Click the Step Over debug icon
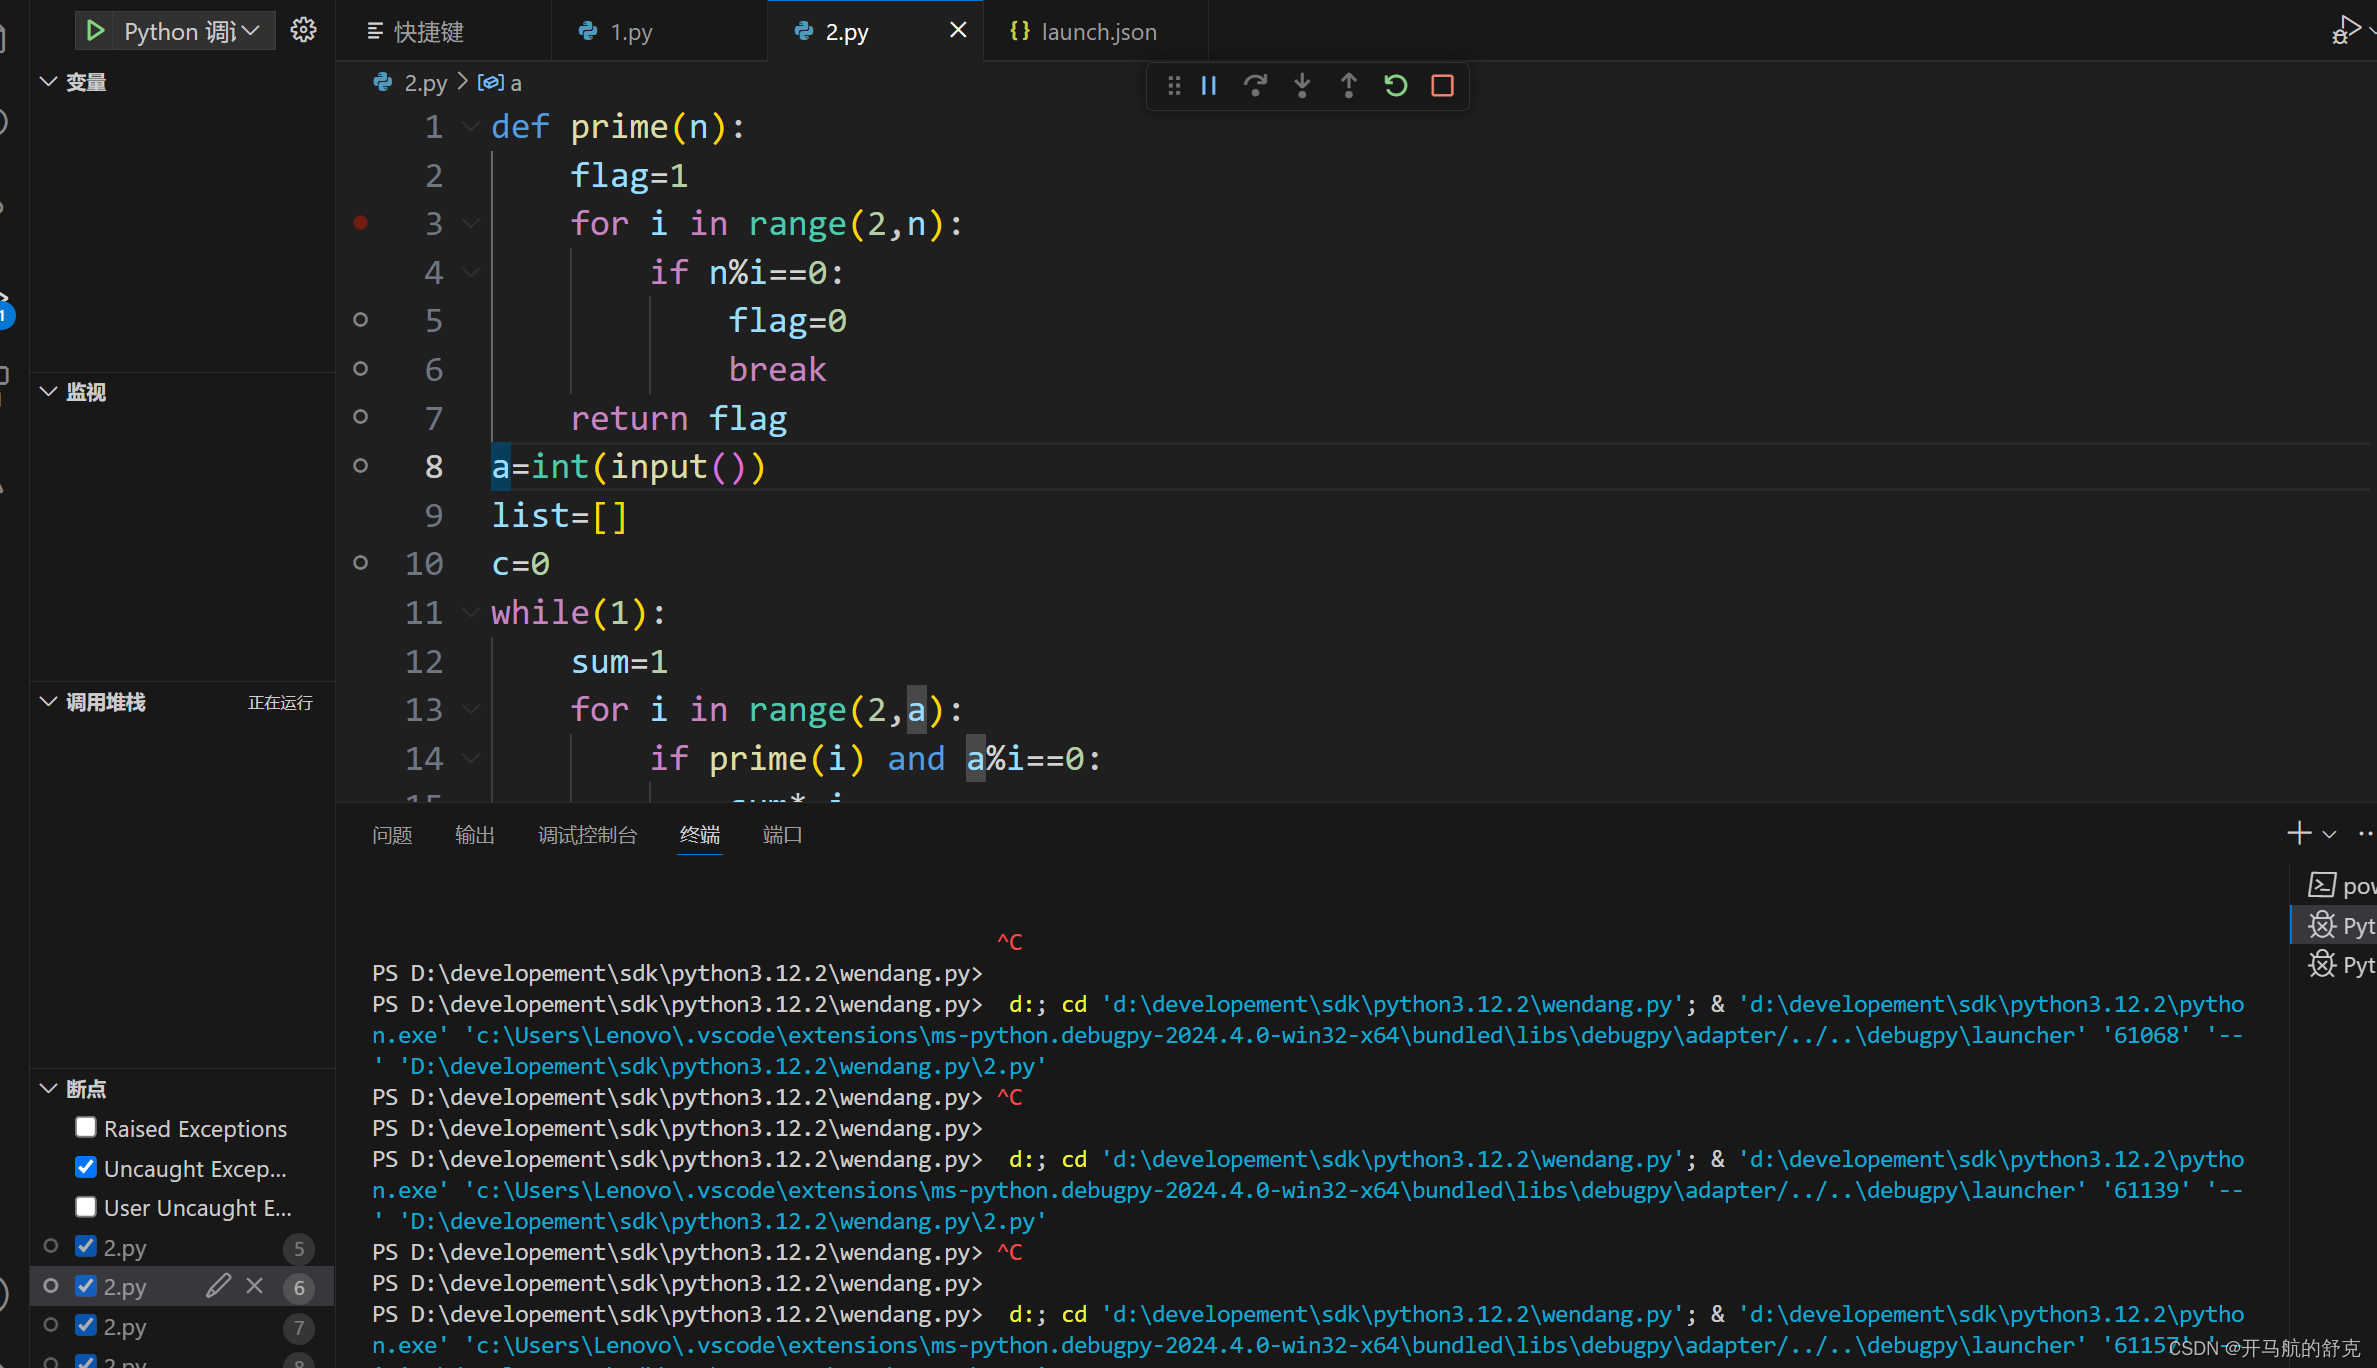 click(1255, 86)
